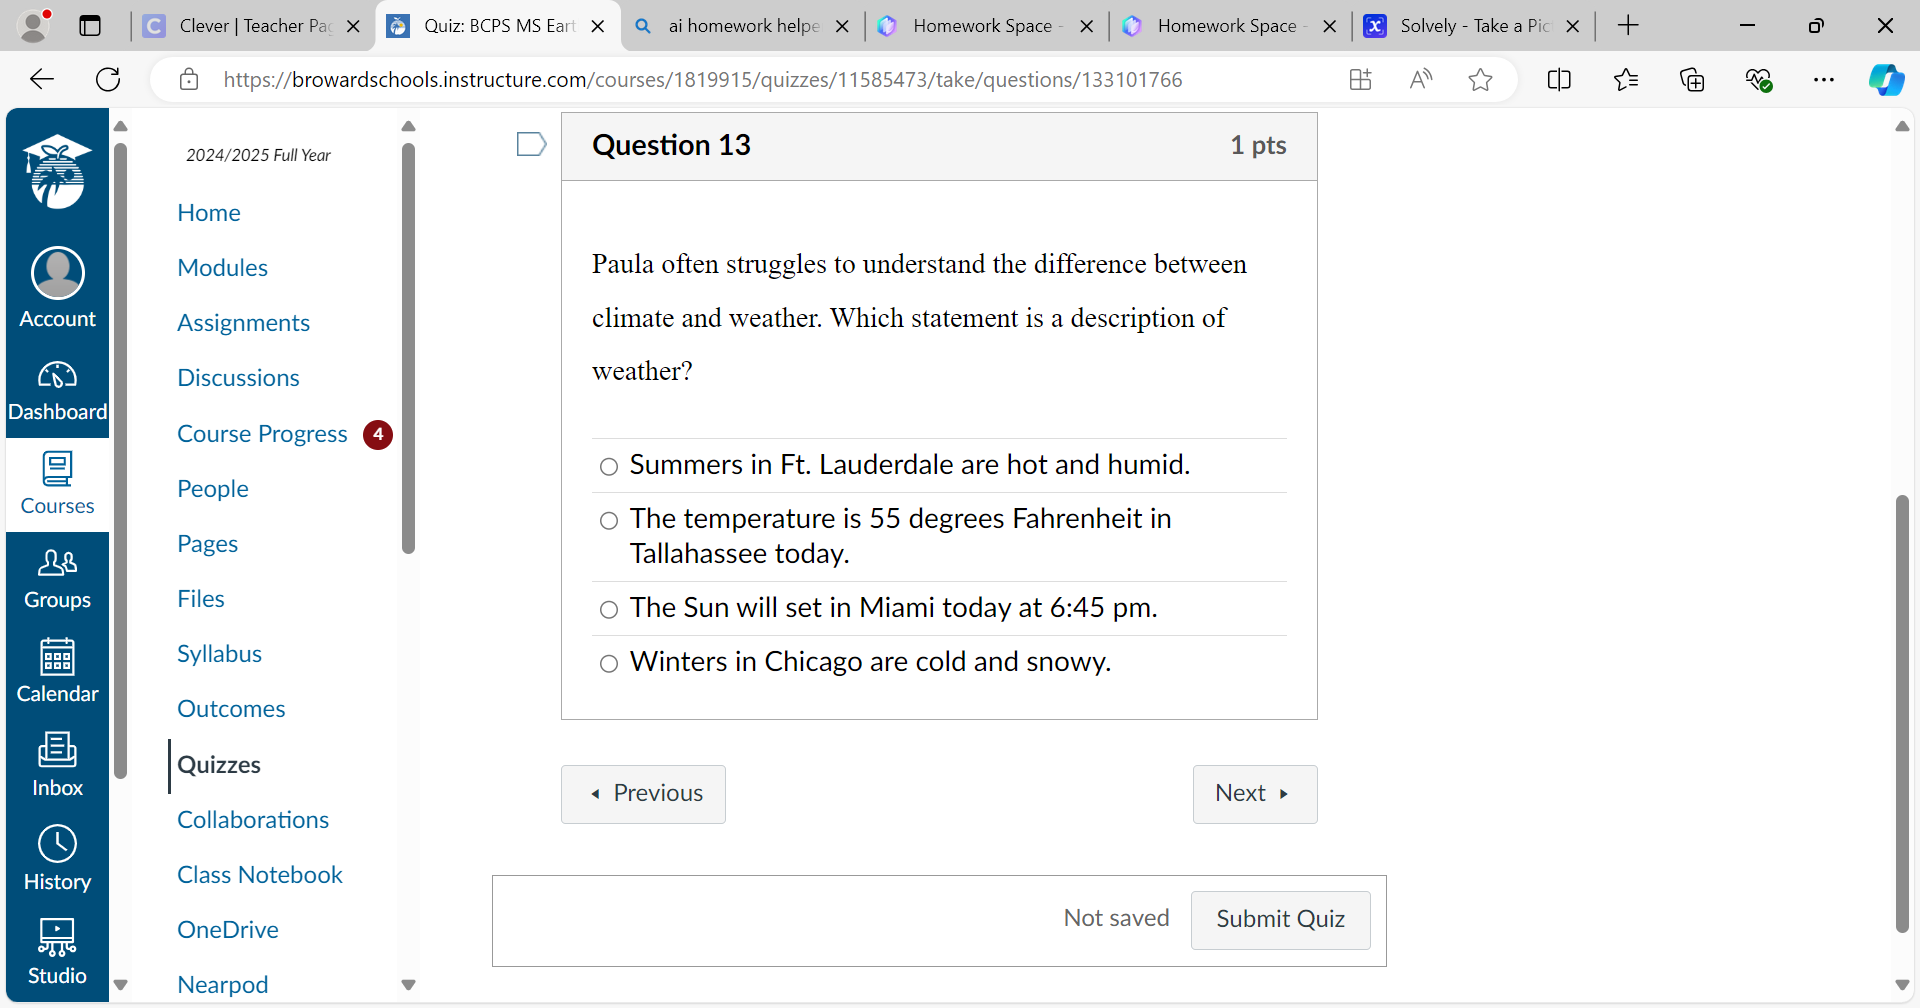1920x1008 pixels.
Task: Reload the page with refresh icon
Action: point(108,80)
